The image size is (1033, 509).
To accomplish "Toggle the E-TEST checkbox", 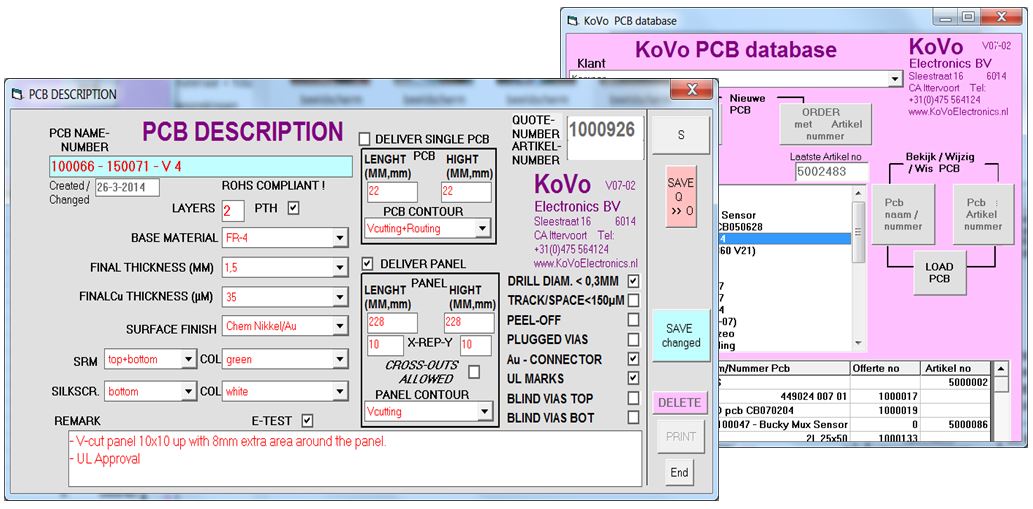I will click(x=307, y=420).
